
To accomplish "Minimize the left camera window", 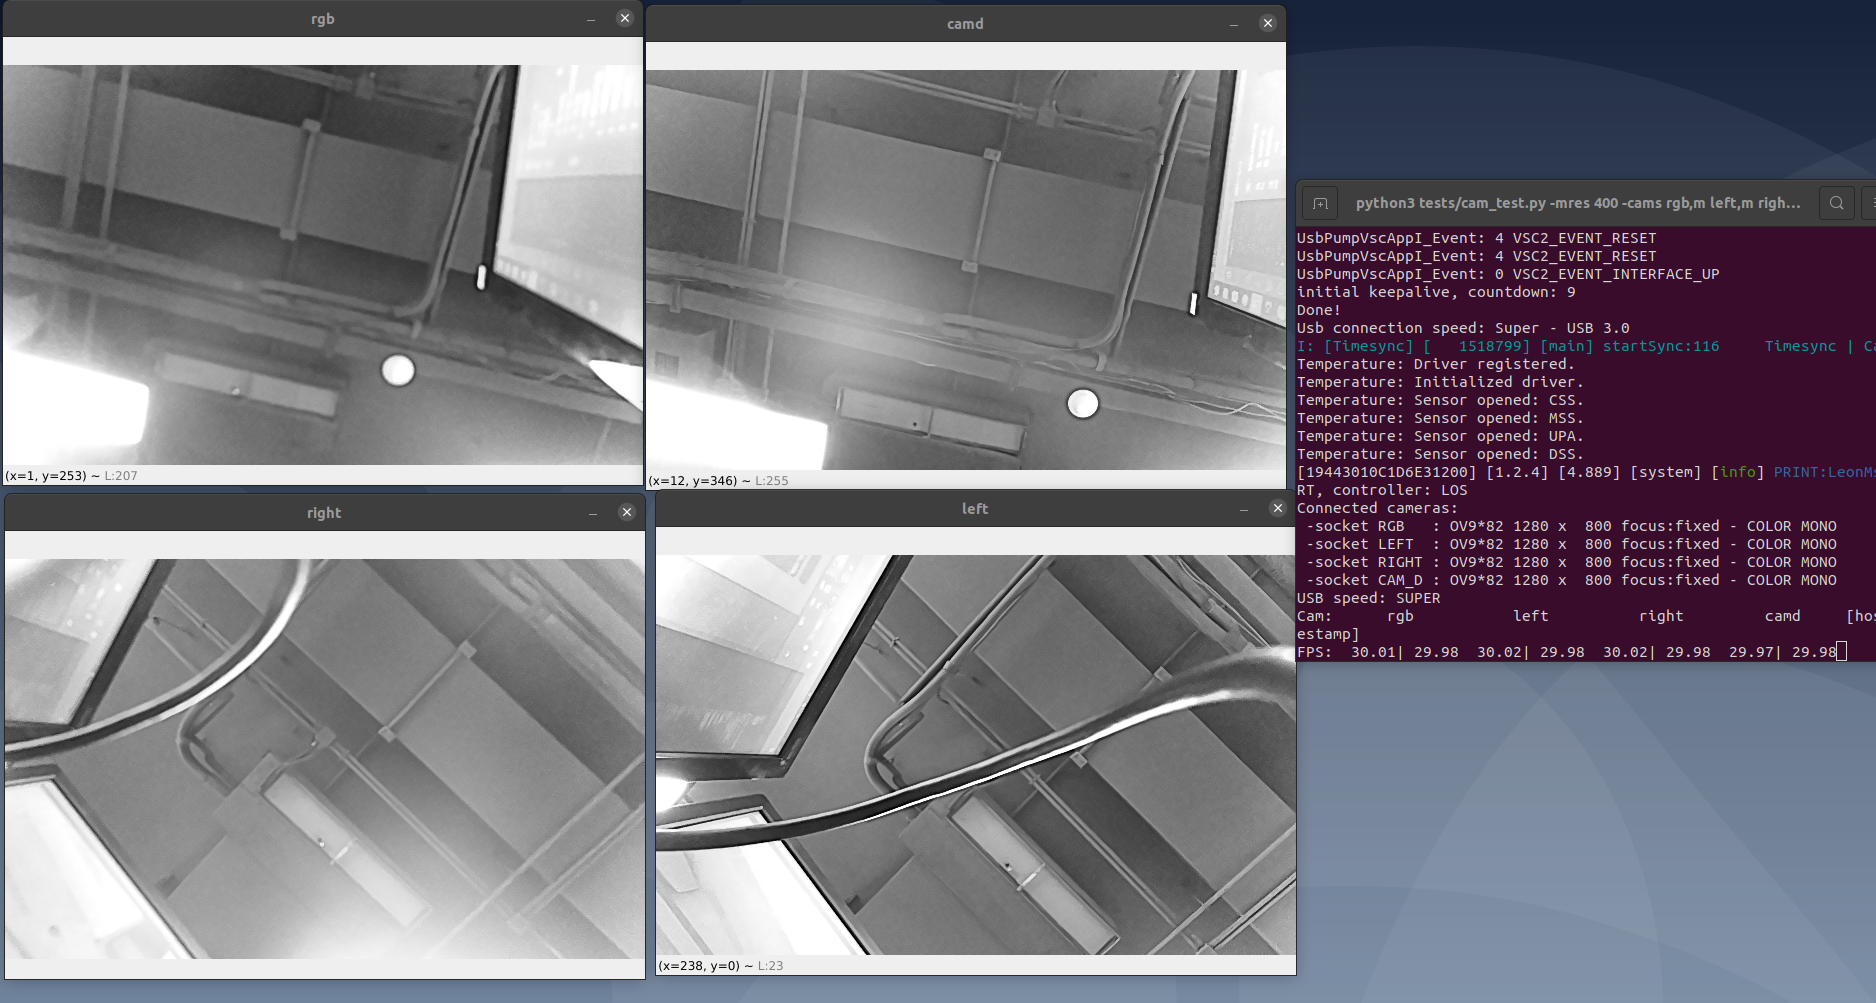I will 1244,509.
